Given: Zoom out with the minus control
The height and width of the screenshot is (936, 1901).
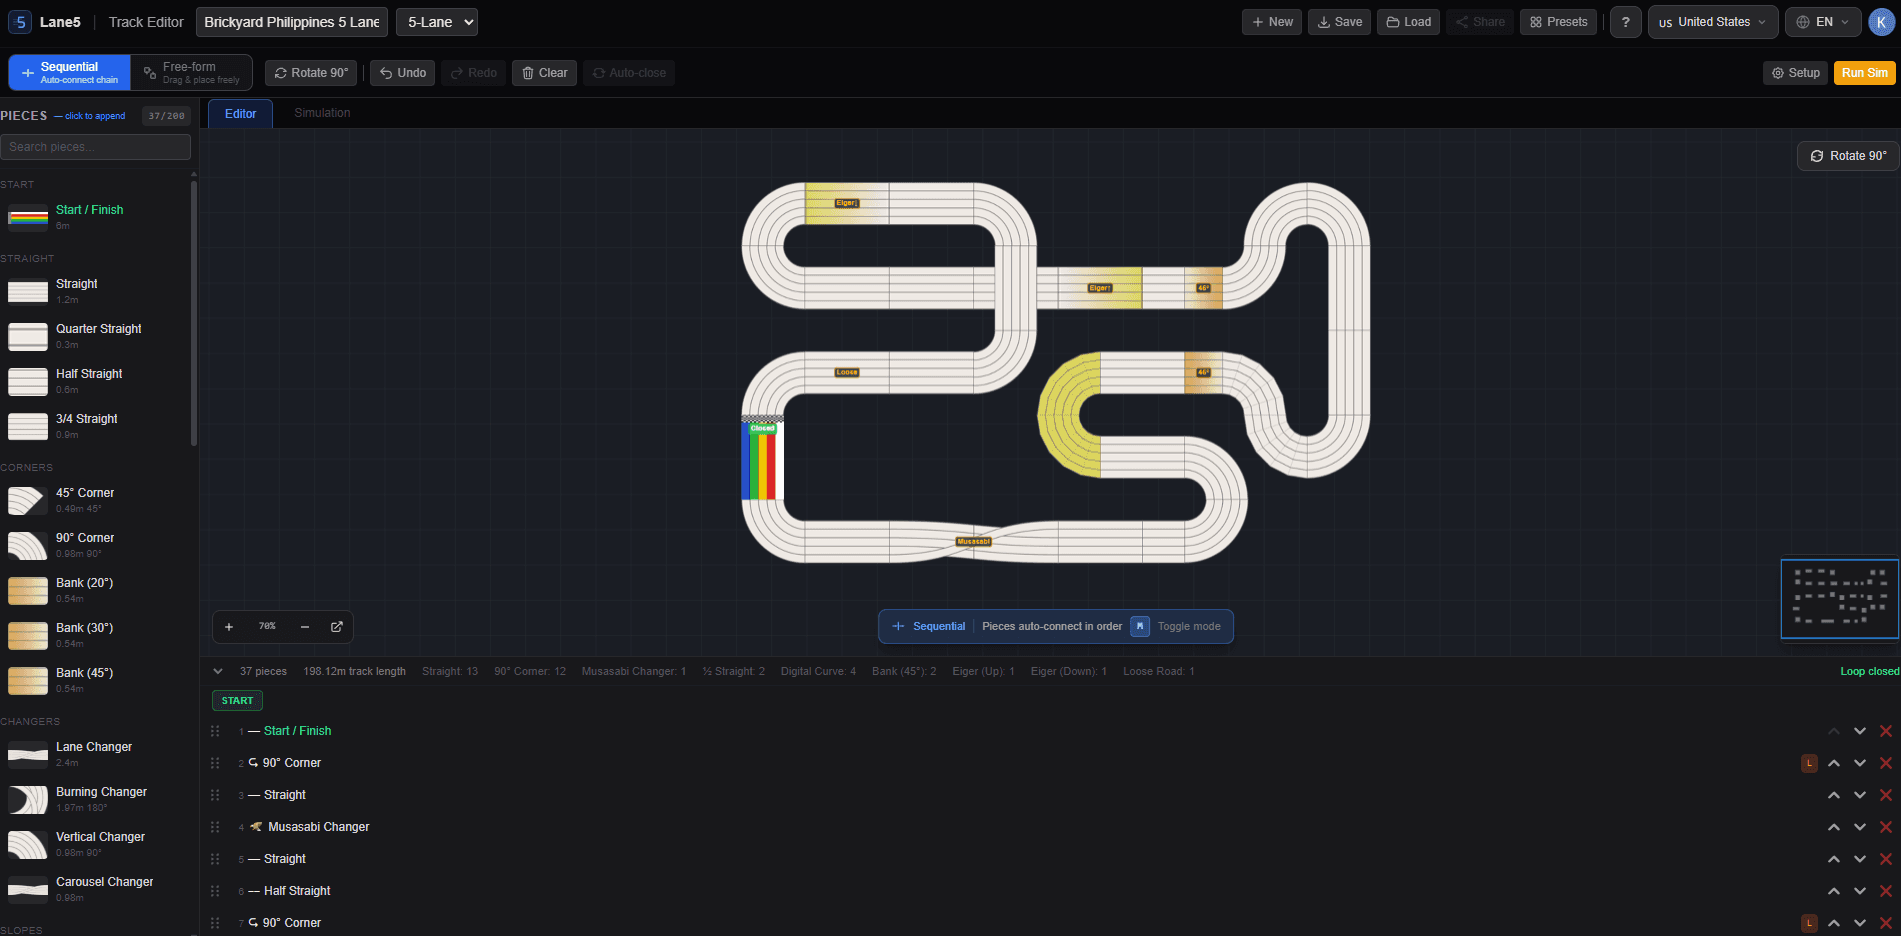Looking at the screenshot, I should tap(306, 626).
